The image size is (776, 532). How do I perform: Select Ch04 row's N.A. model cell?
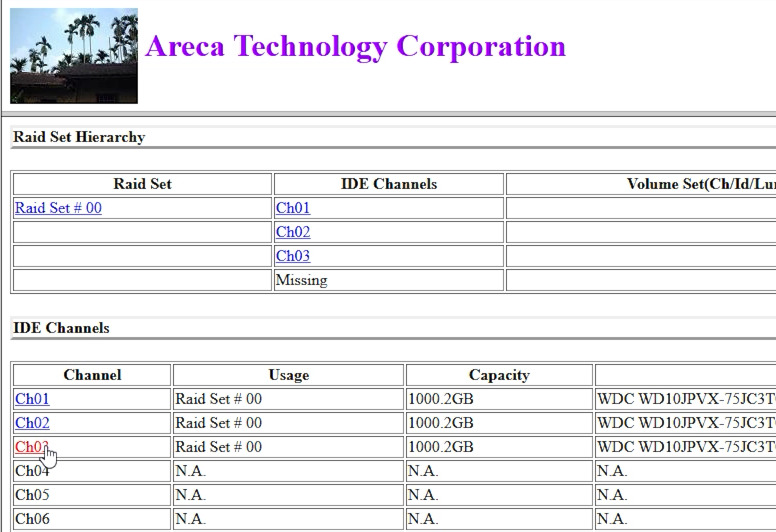pyautogui.click(x=685, y=471)
